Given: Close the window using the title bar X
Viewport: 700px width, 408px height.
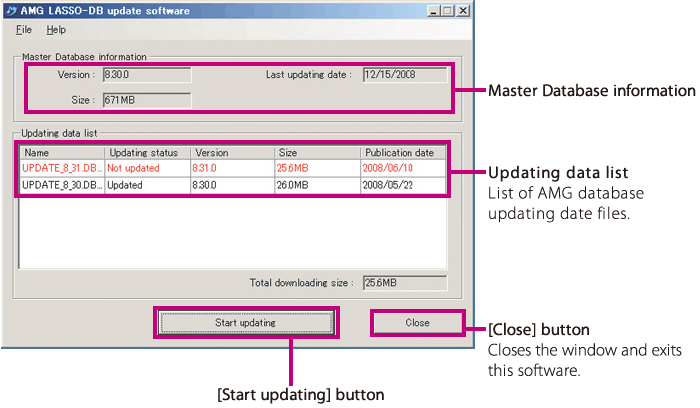Looking at the screenshot, I should 461,10.
